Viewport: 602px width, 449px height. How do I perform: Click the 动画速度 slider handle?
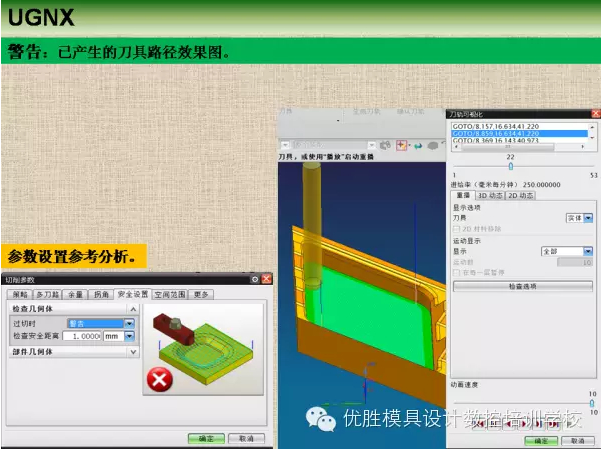click(592, 403)
